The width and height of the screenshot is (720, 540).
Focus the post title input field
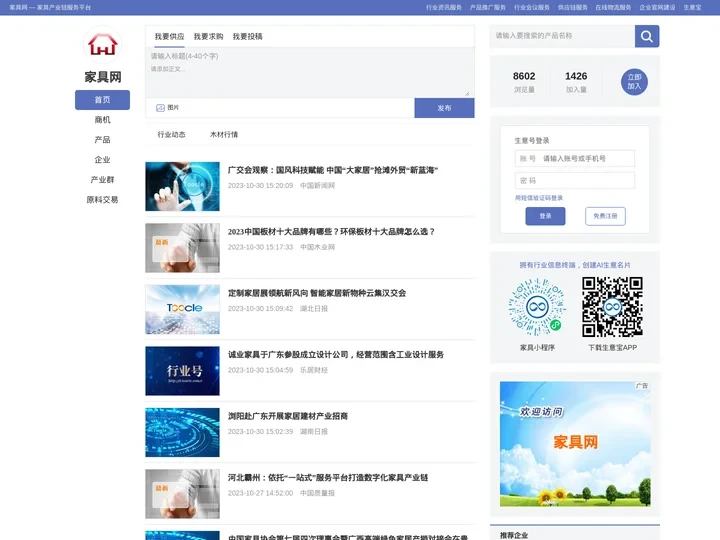308,56
